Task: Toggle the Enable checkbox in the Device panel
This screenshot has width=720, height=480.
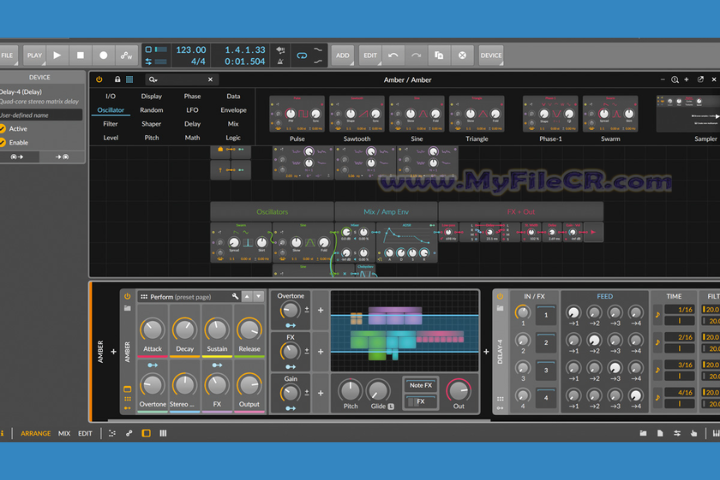Action: point(3,142)
